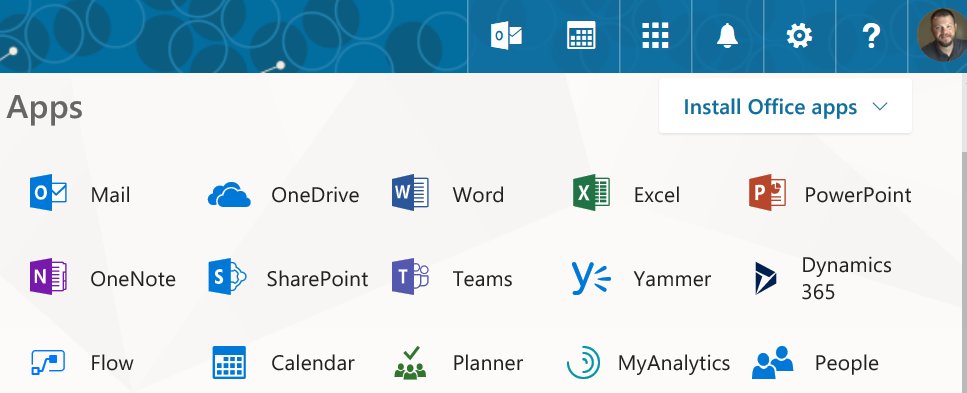This screenshot has height=393, width=967.
Task: Open the Mail text link
Action: 110,195
